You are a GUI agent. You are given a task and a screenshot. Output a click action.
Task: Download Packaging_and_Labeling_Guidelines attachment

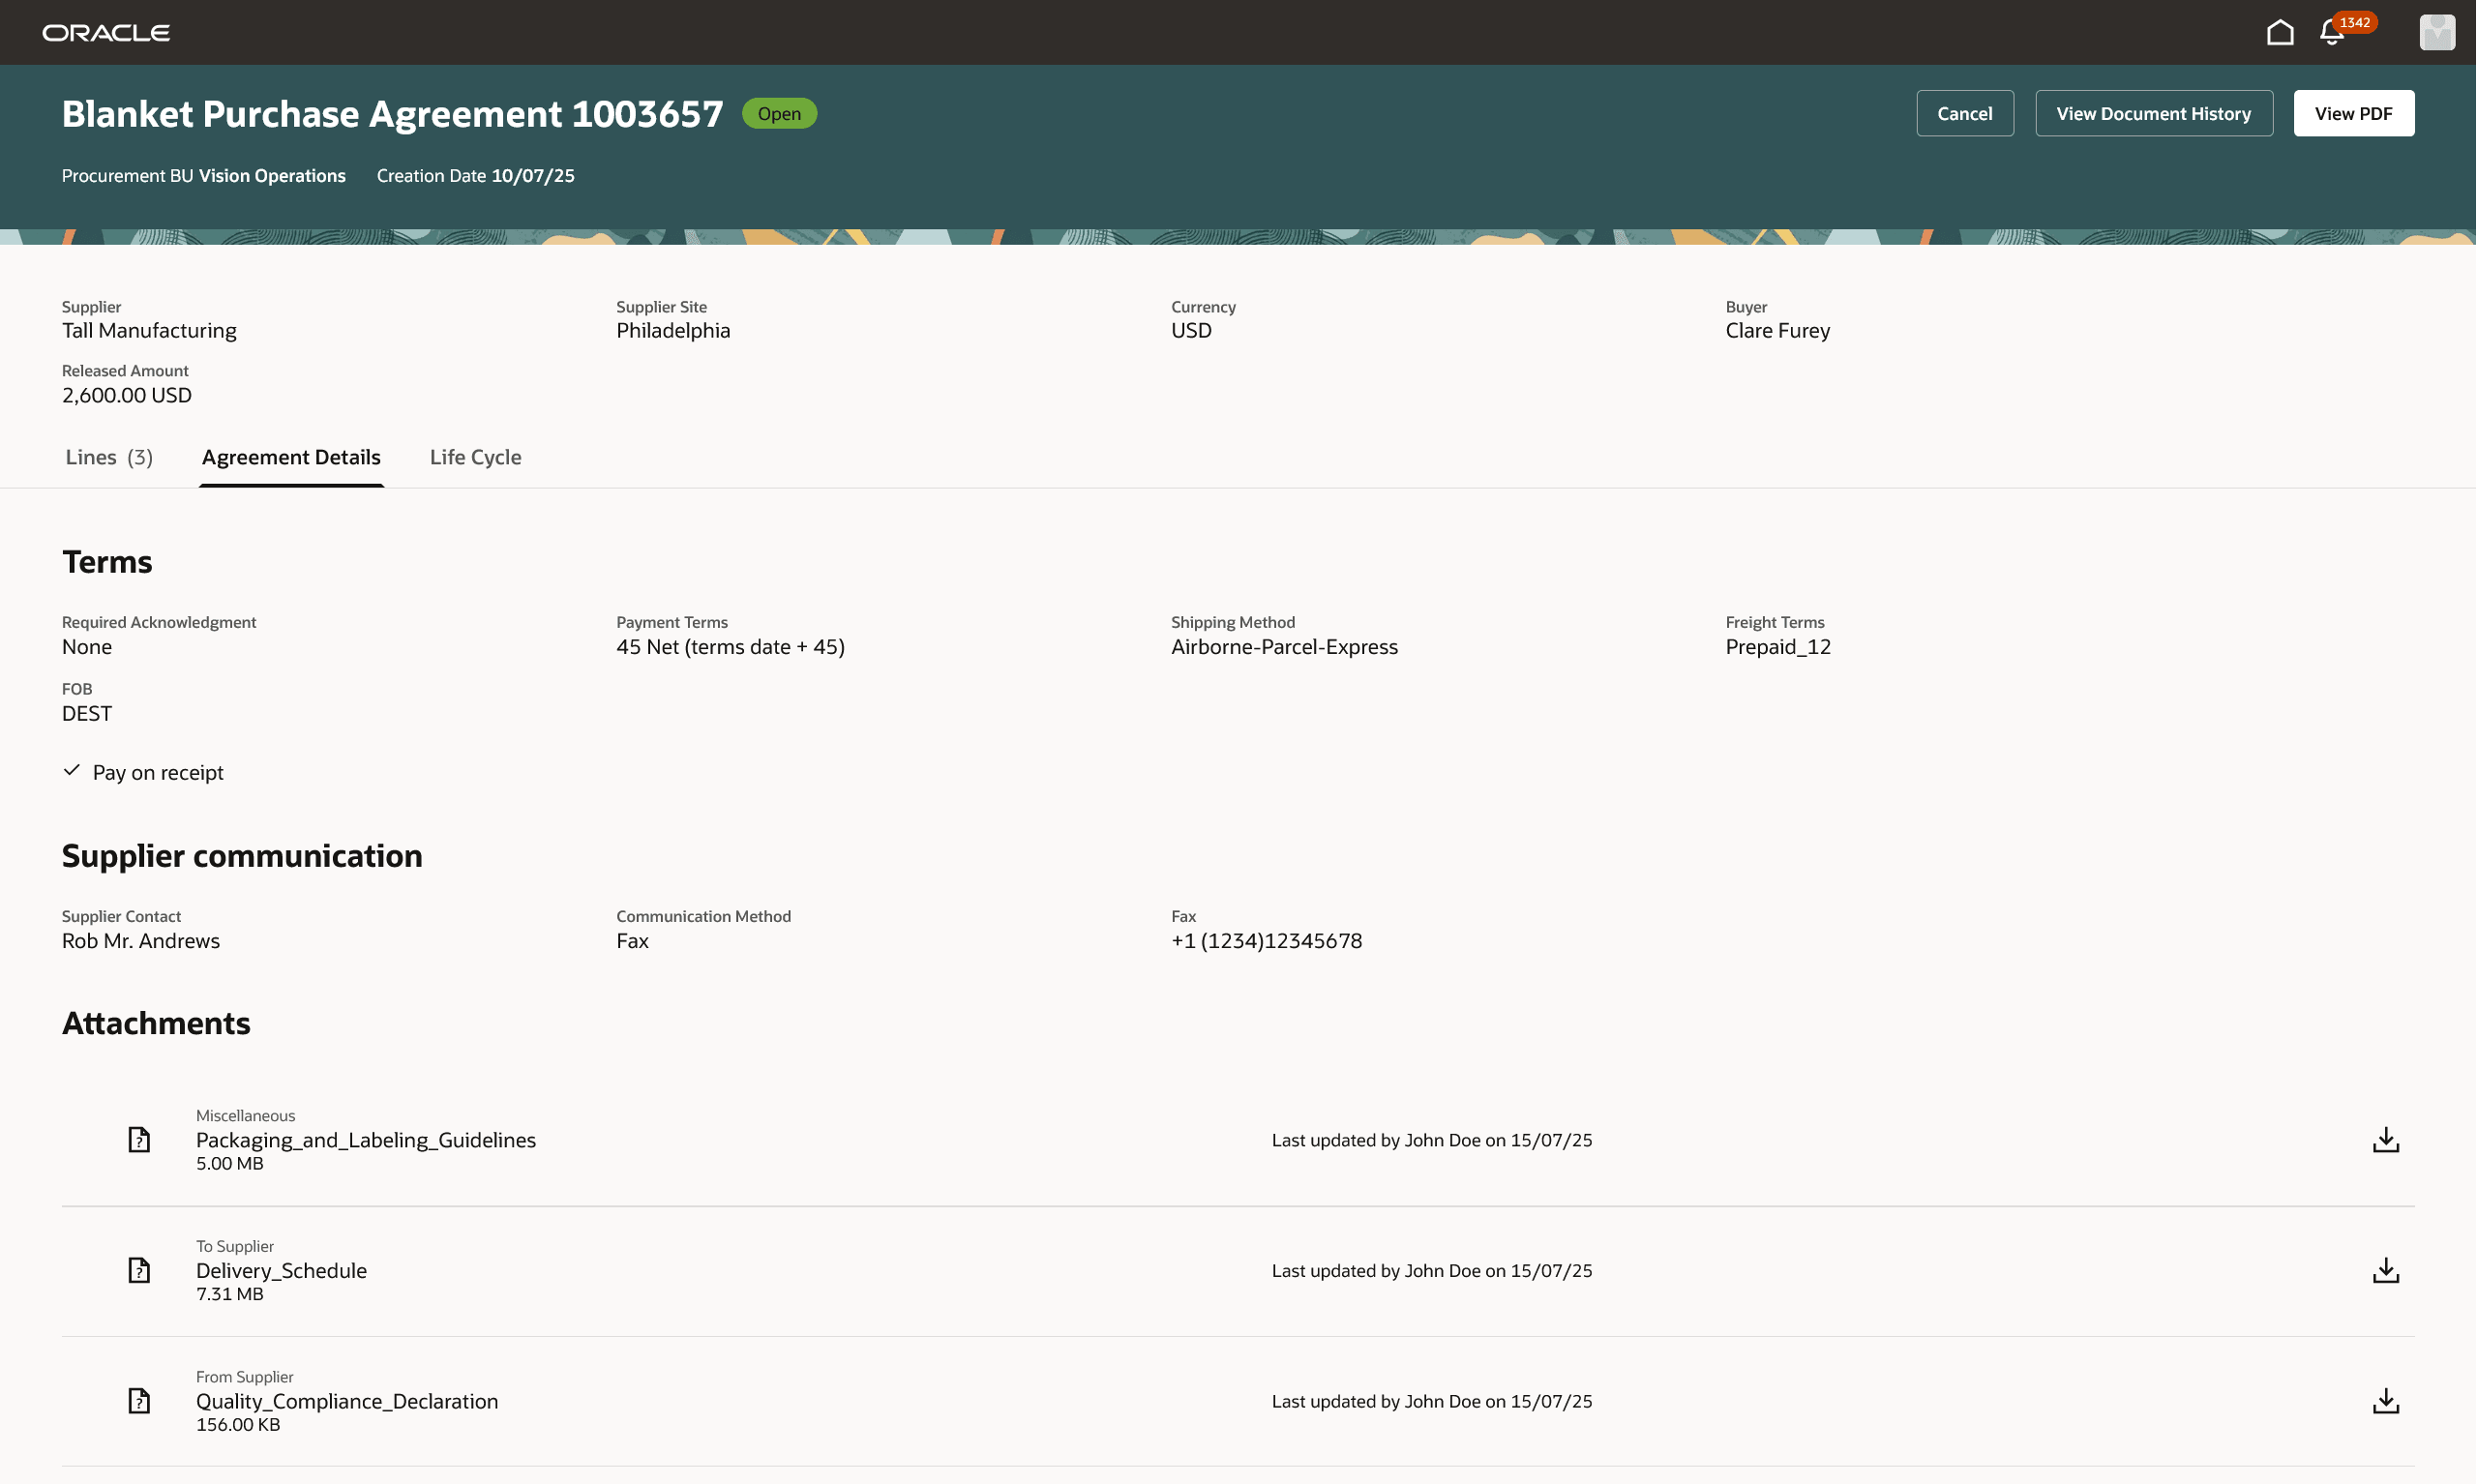[x=2385, y=1140]
